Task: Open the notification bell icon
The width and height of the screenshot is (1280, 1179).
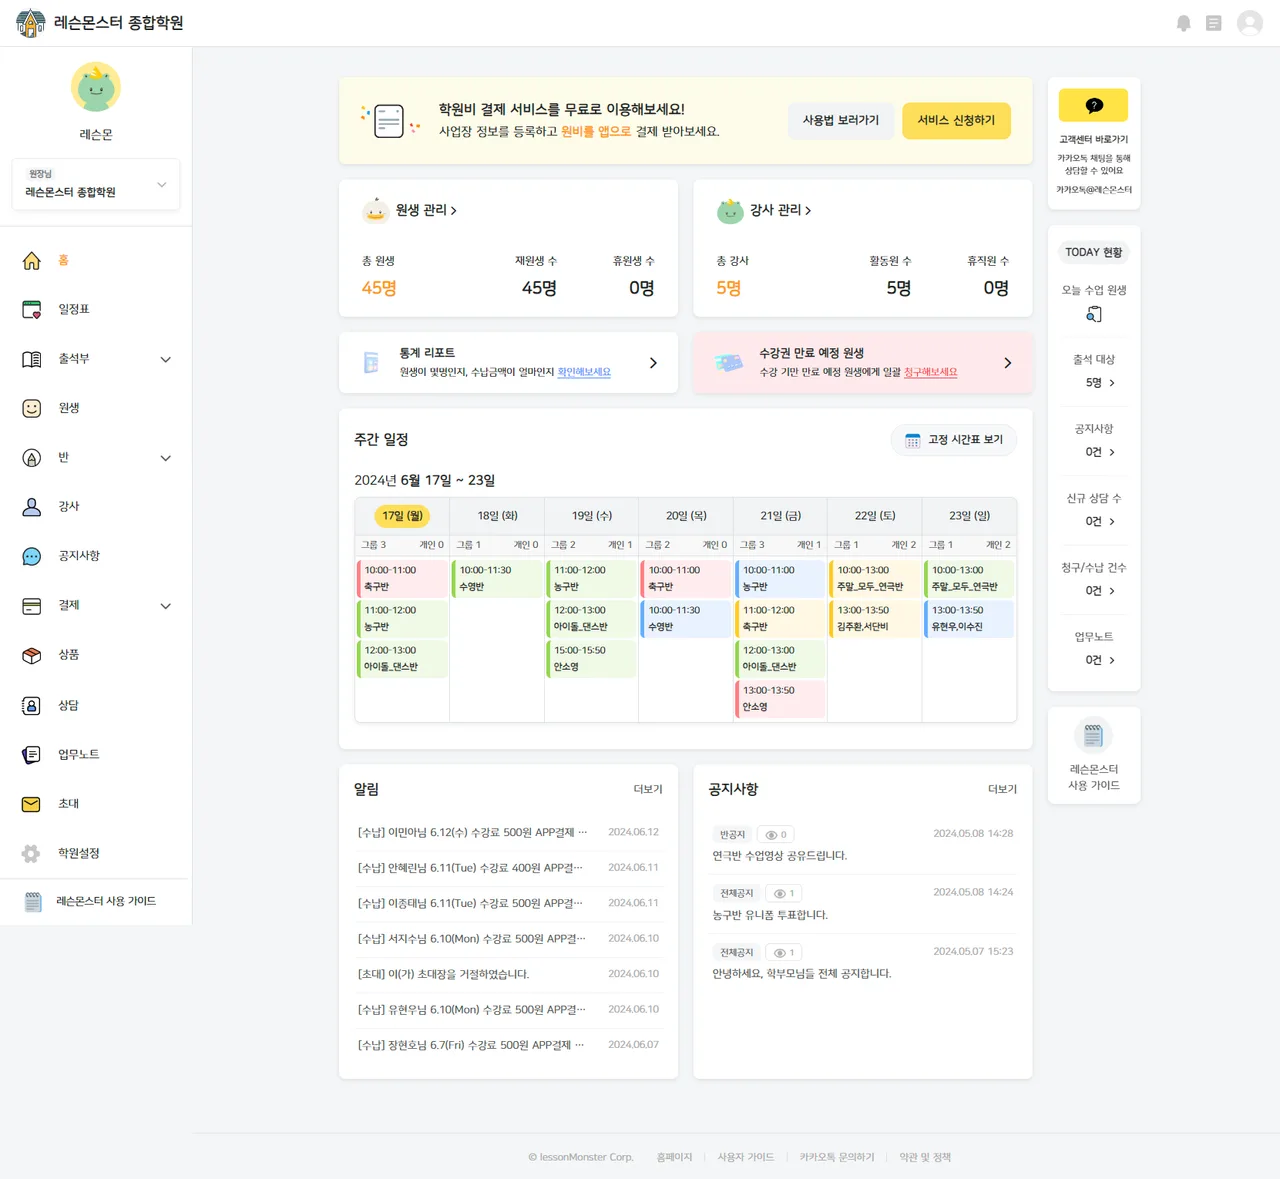Action: [x=1184, y=23]
